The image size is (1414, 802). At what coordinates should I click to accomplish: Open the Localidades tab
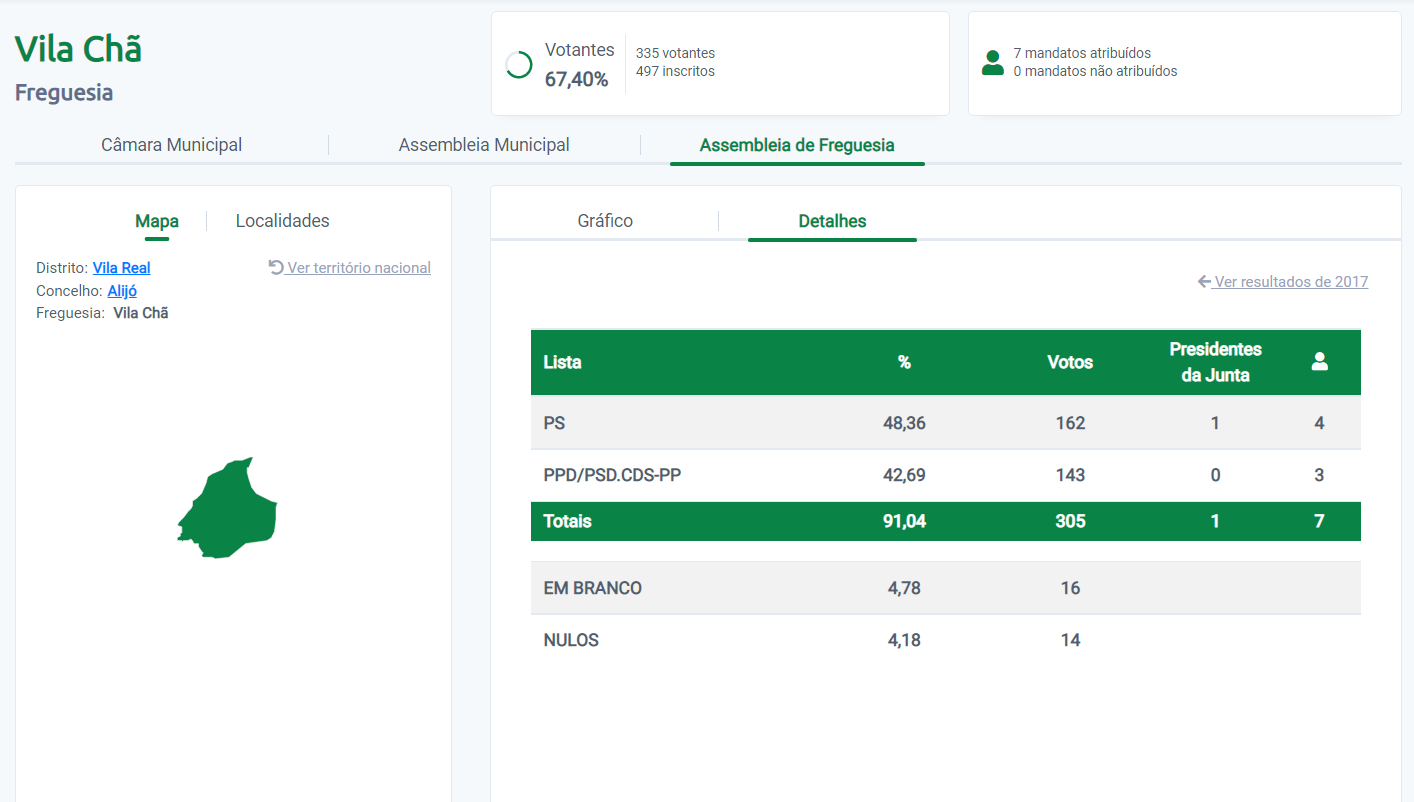tap(282, 221)
